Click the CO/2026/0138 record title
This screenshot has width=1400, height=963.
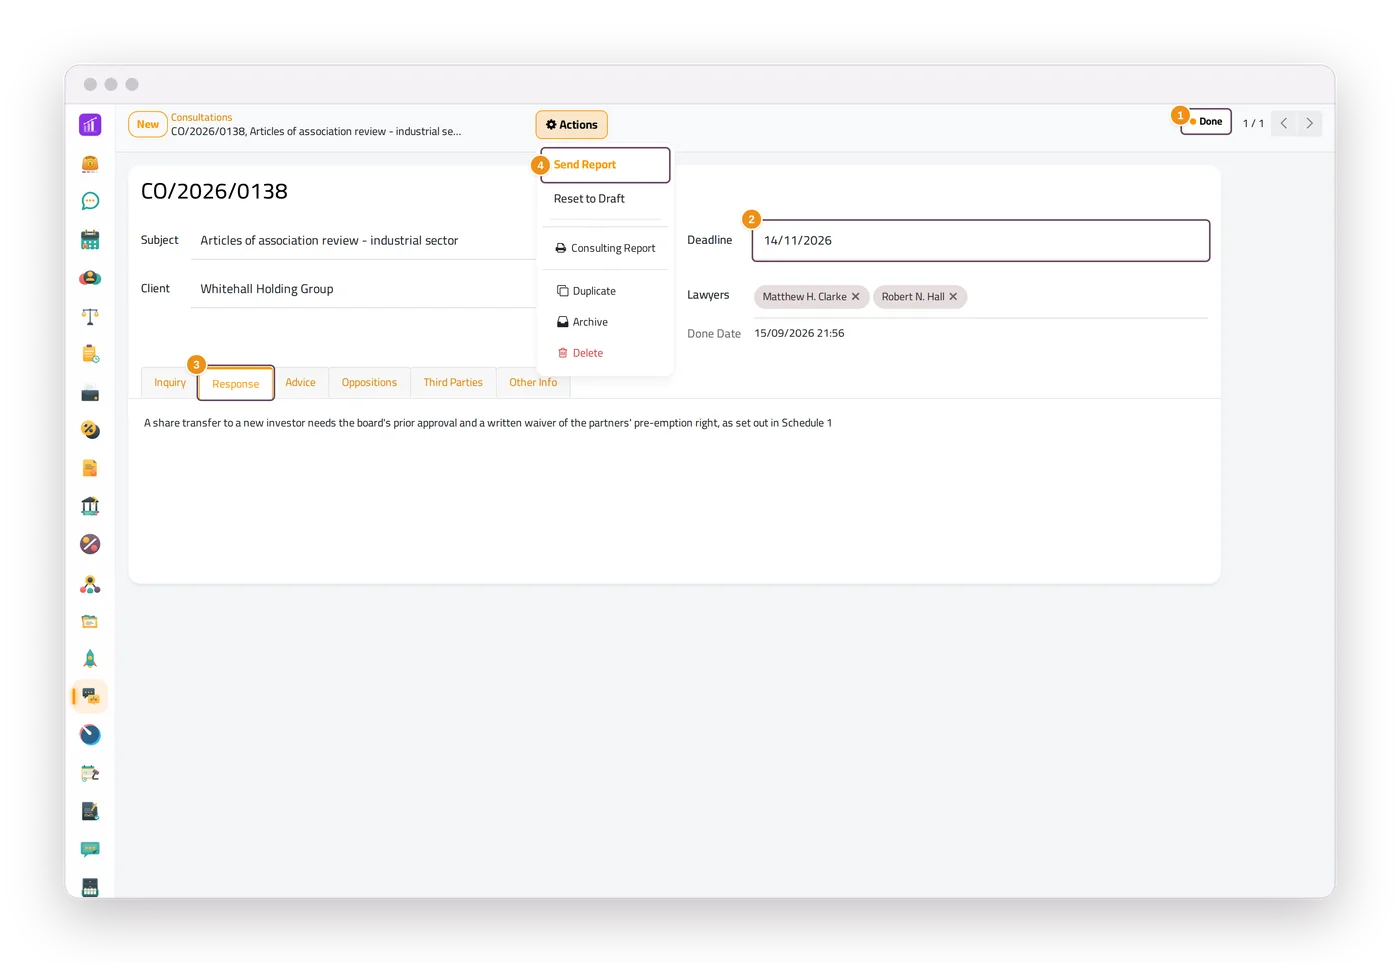pyautogui.click(x=214, y=191)
